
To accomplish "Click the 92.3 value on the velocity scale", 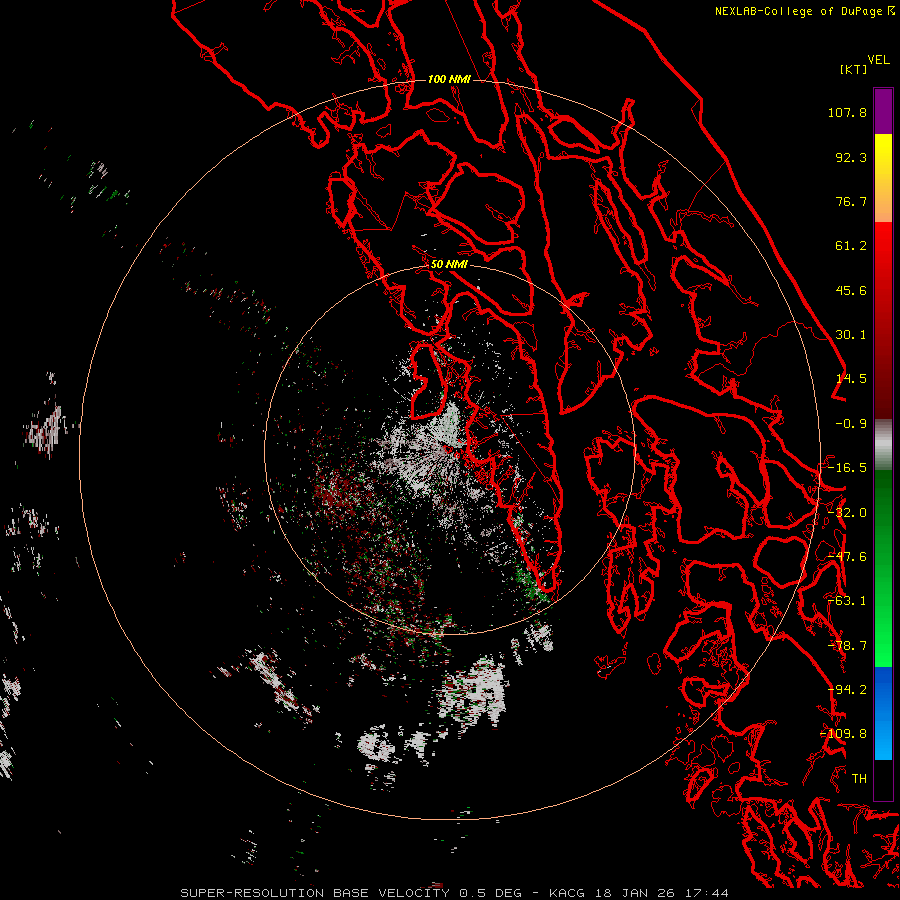I will 851,157.
